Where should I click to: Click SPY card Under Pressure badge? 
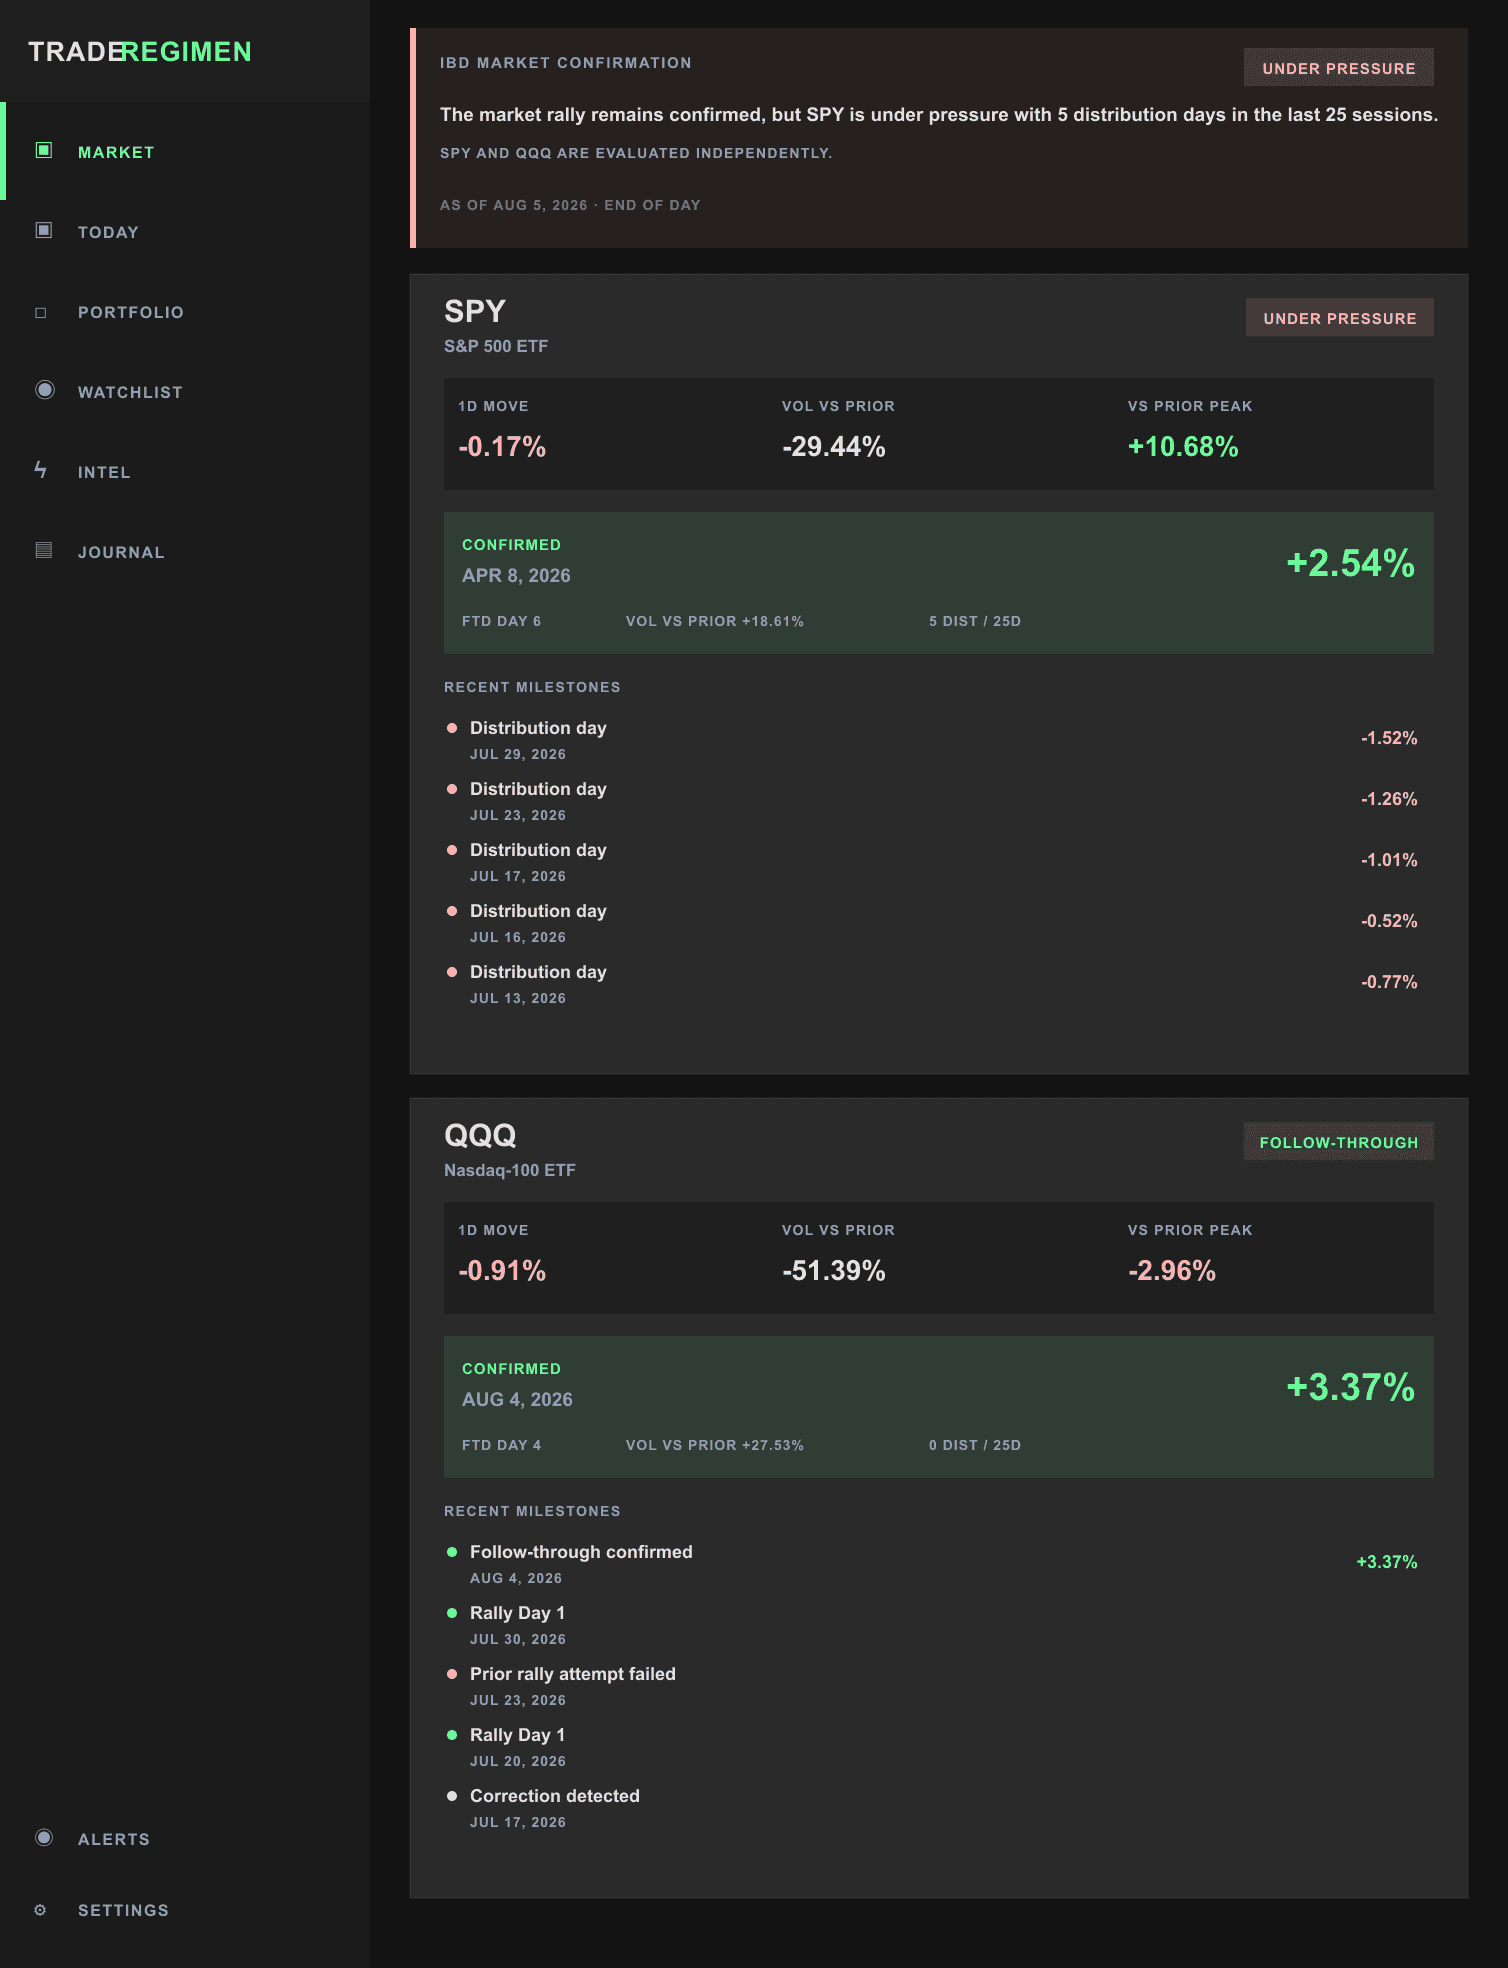click(x=1340, y=318)
